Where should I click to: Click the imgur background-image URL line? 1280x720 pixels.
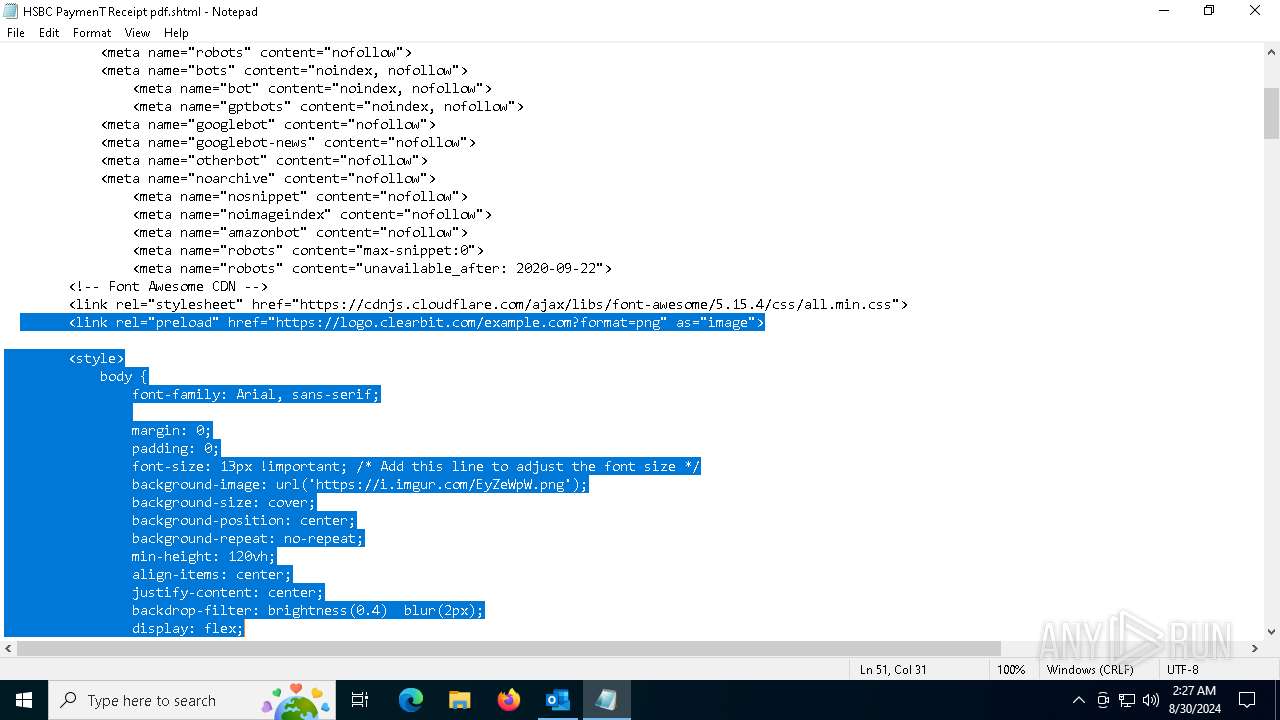click(x=360, y=485)
